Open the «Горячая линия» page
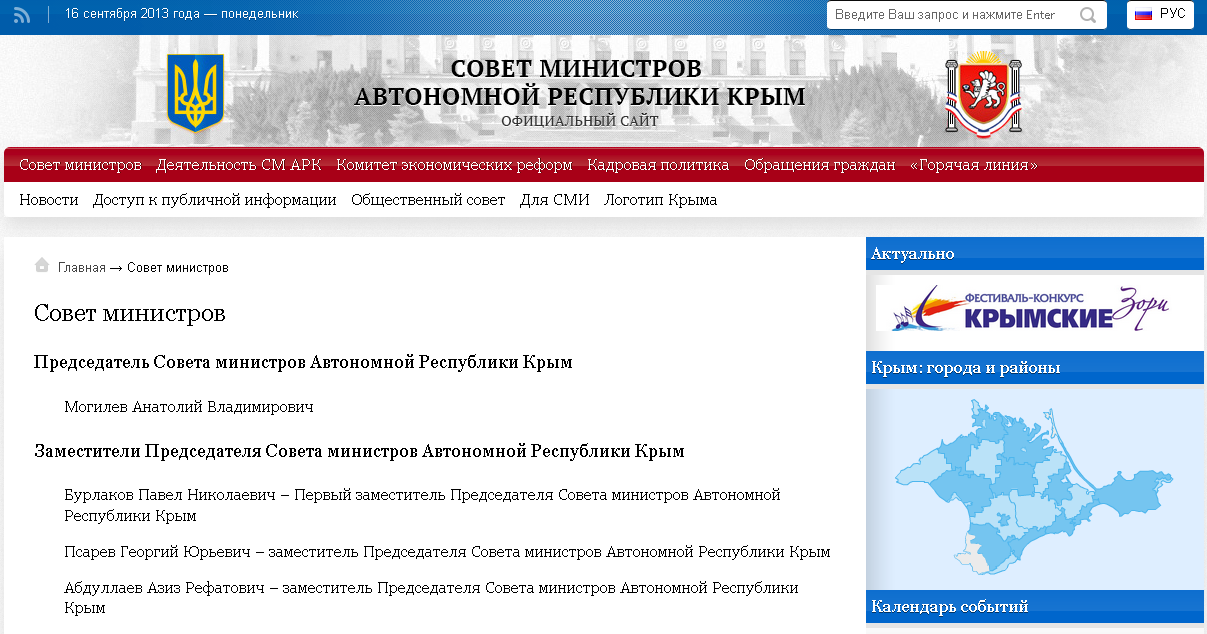This screenshot has height=634, width=1207. (x=972, y=164)
